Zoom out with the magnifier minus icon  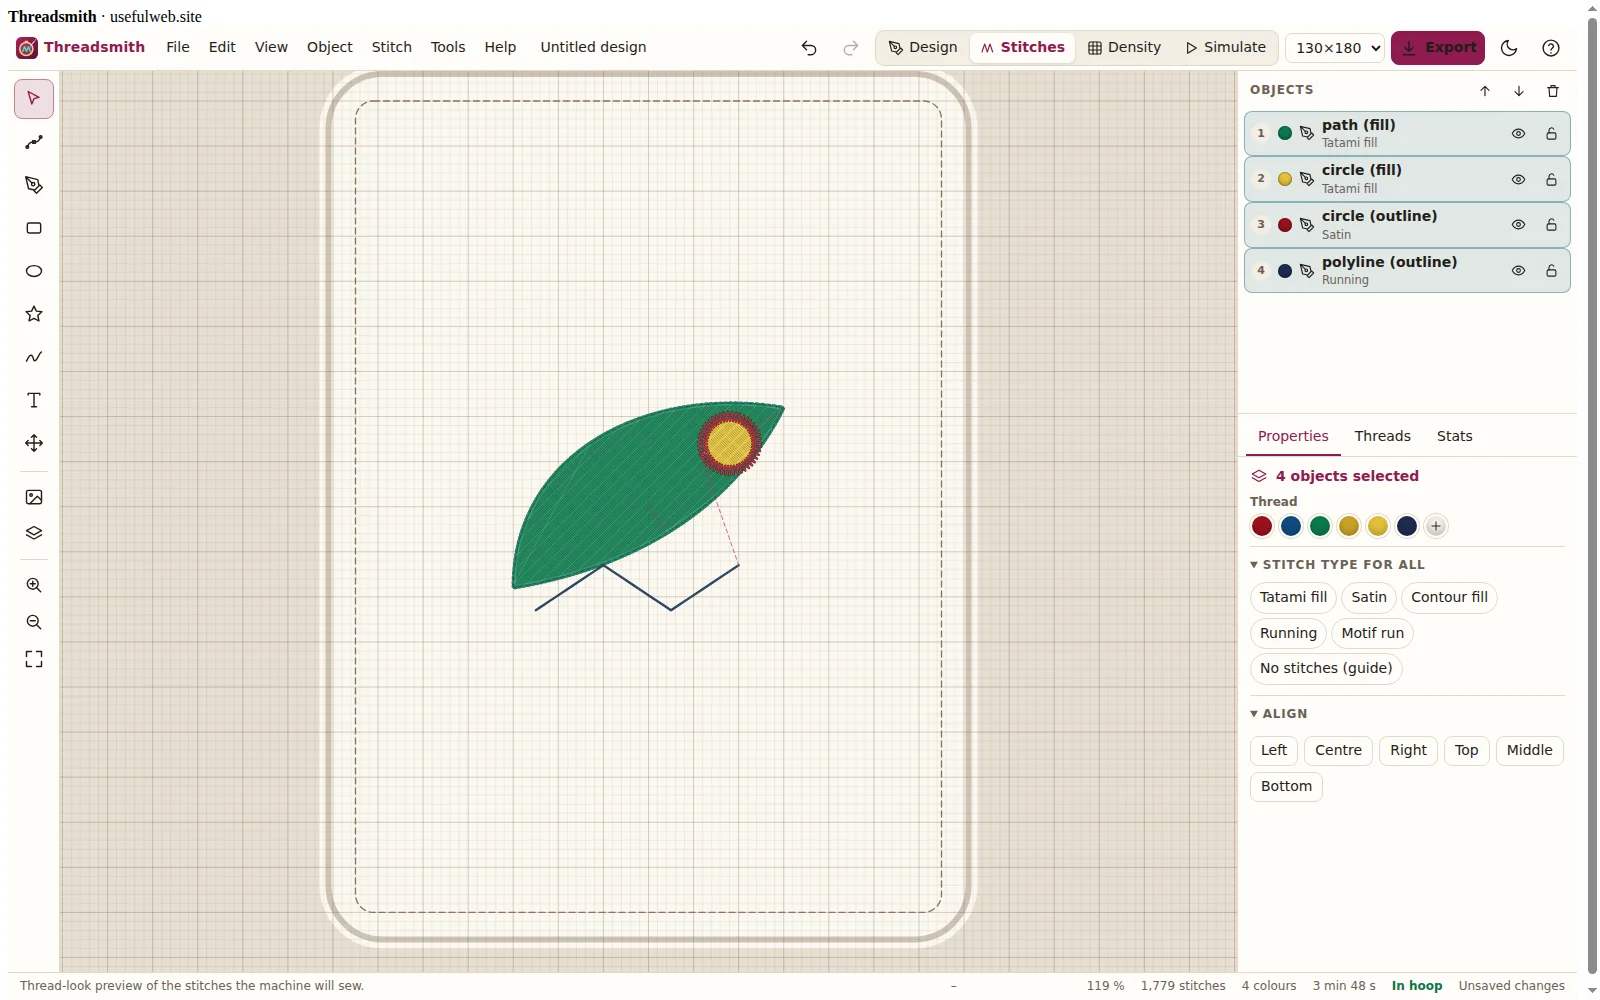[34, 622]
